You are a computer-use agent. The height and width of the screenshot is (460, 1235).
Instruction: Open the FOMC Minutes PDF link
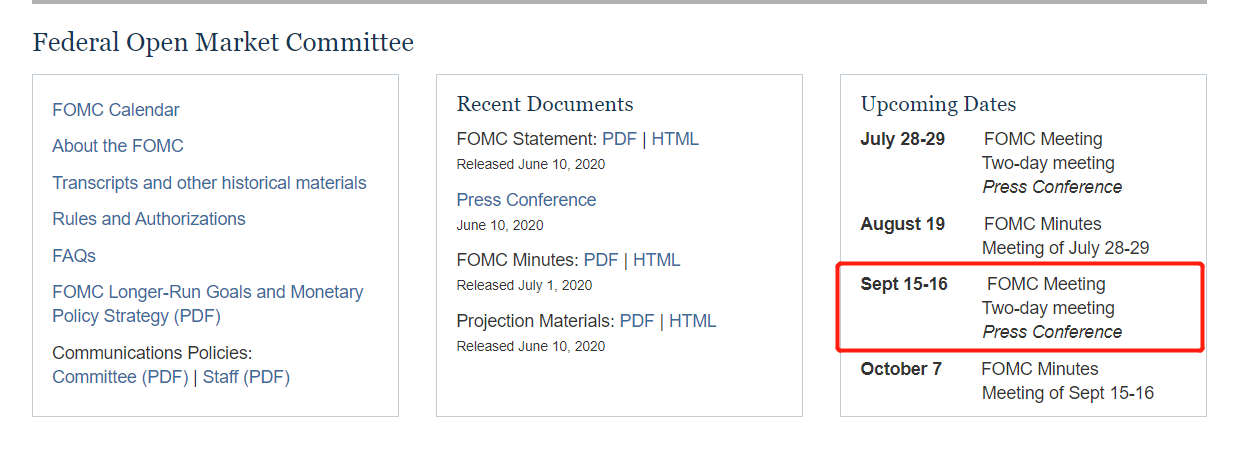pos(601,260)
